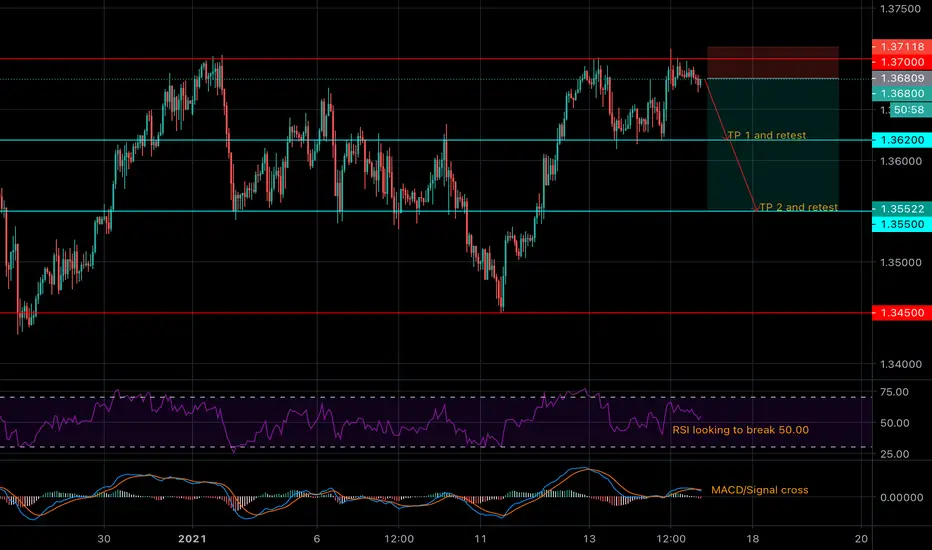Click the 20 date label on time axis
Viewport: 932px width, 550px height.
pos(861,539)
